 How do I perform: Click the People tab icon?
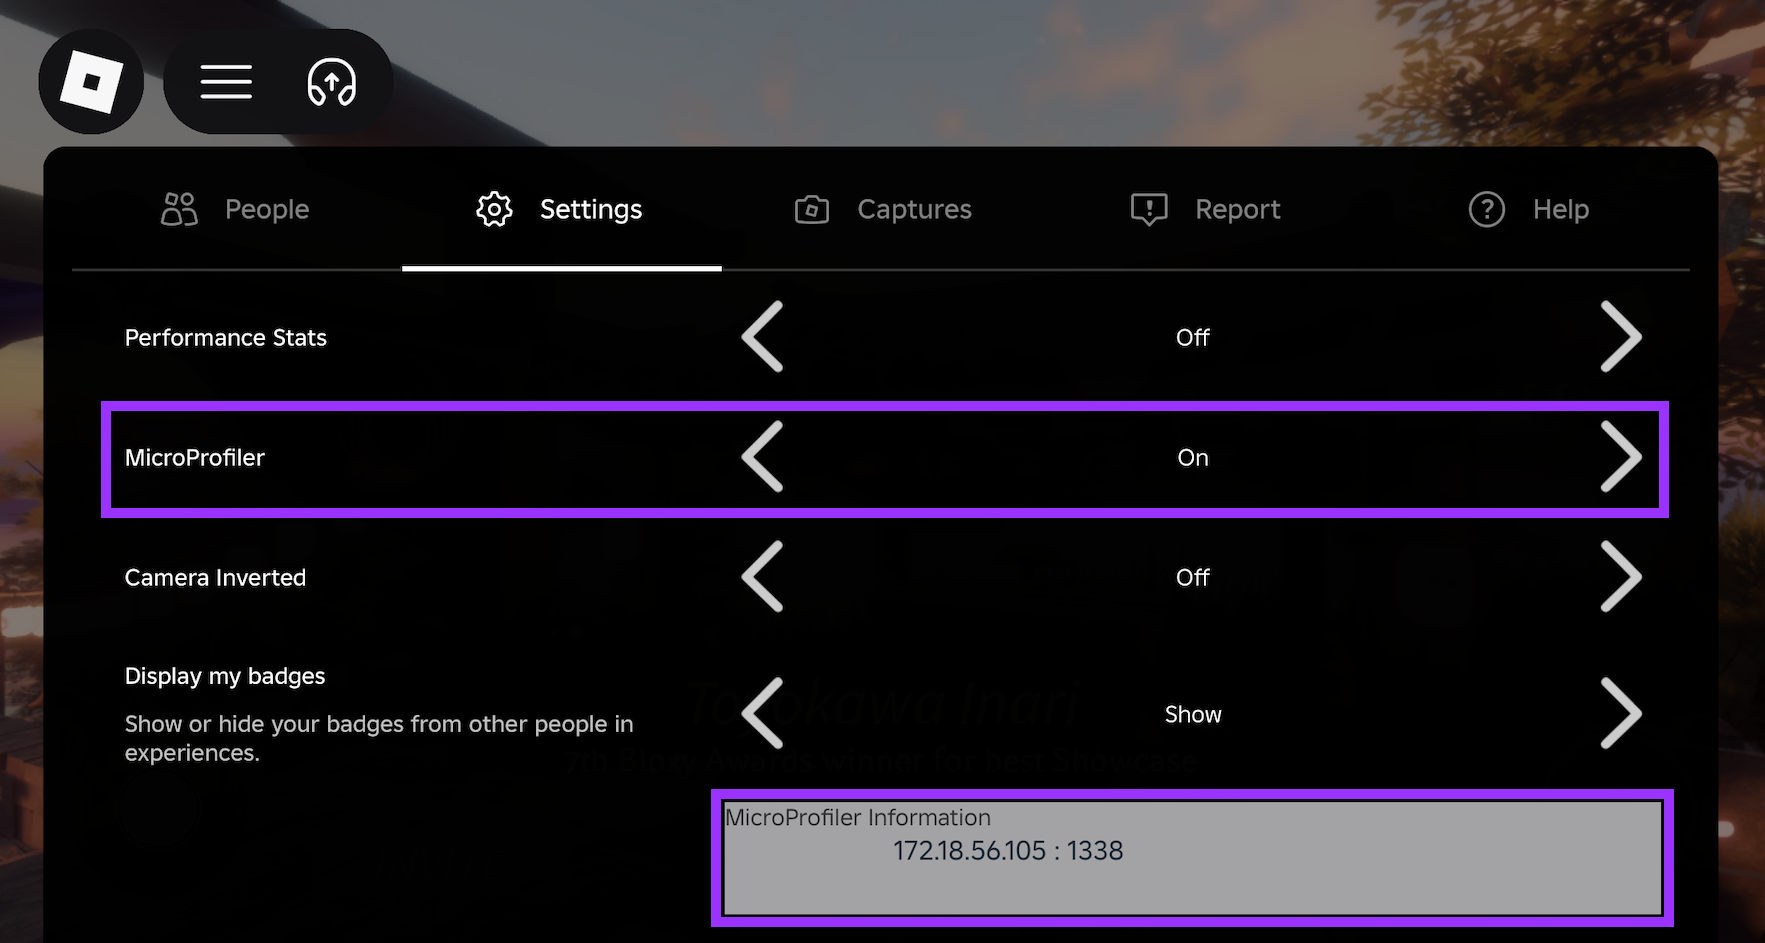(x=180, y=209)
